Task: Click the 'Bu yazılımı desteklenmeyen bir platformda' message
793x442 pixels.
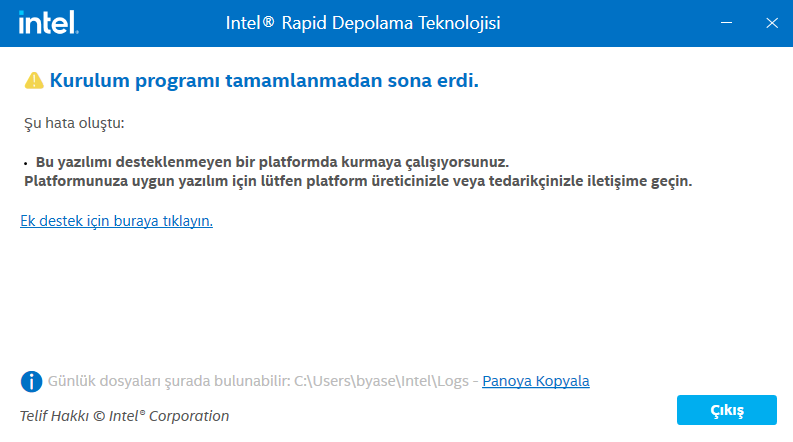Action: 272,162
